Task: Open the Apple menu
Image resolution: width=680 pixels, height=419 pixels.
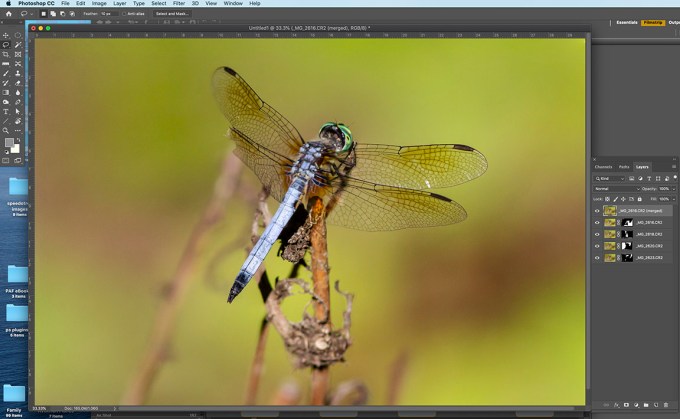Action: click(x=8, y=3)
